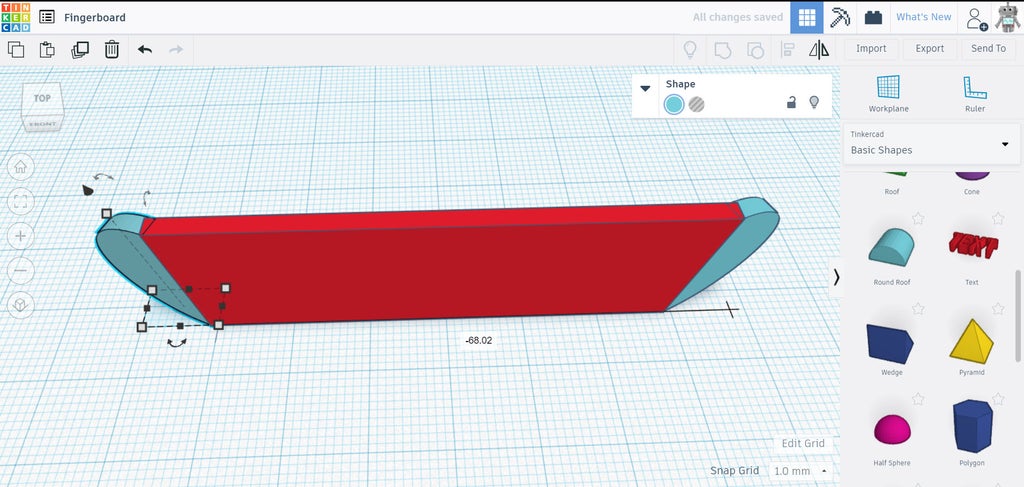Open Bricks mode
1024x487 pixels.
click(x=873, y=18)
